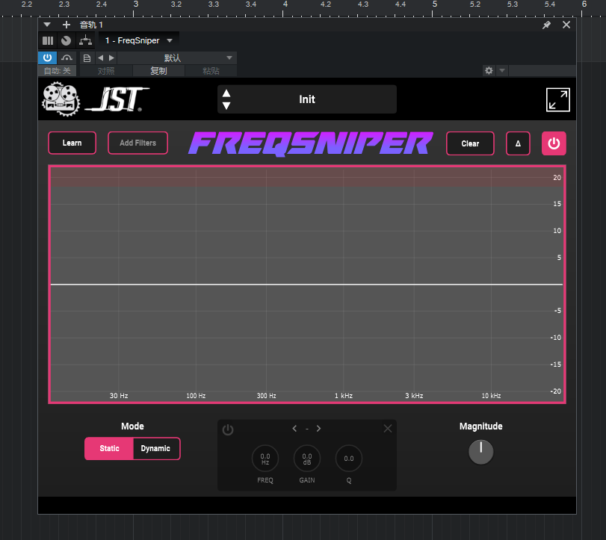Select Dynamic mode
The width and height of the screenshot is (606, 540).
pyautogui.click(x=156, y=449)
